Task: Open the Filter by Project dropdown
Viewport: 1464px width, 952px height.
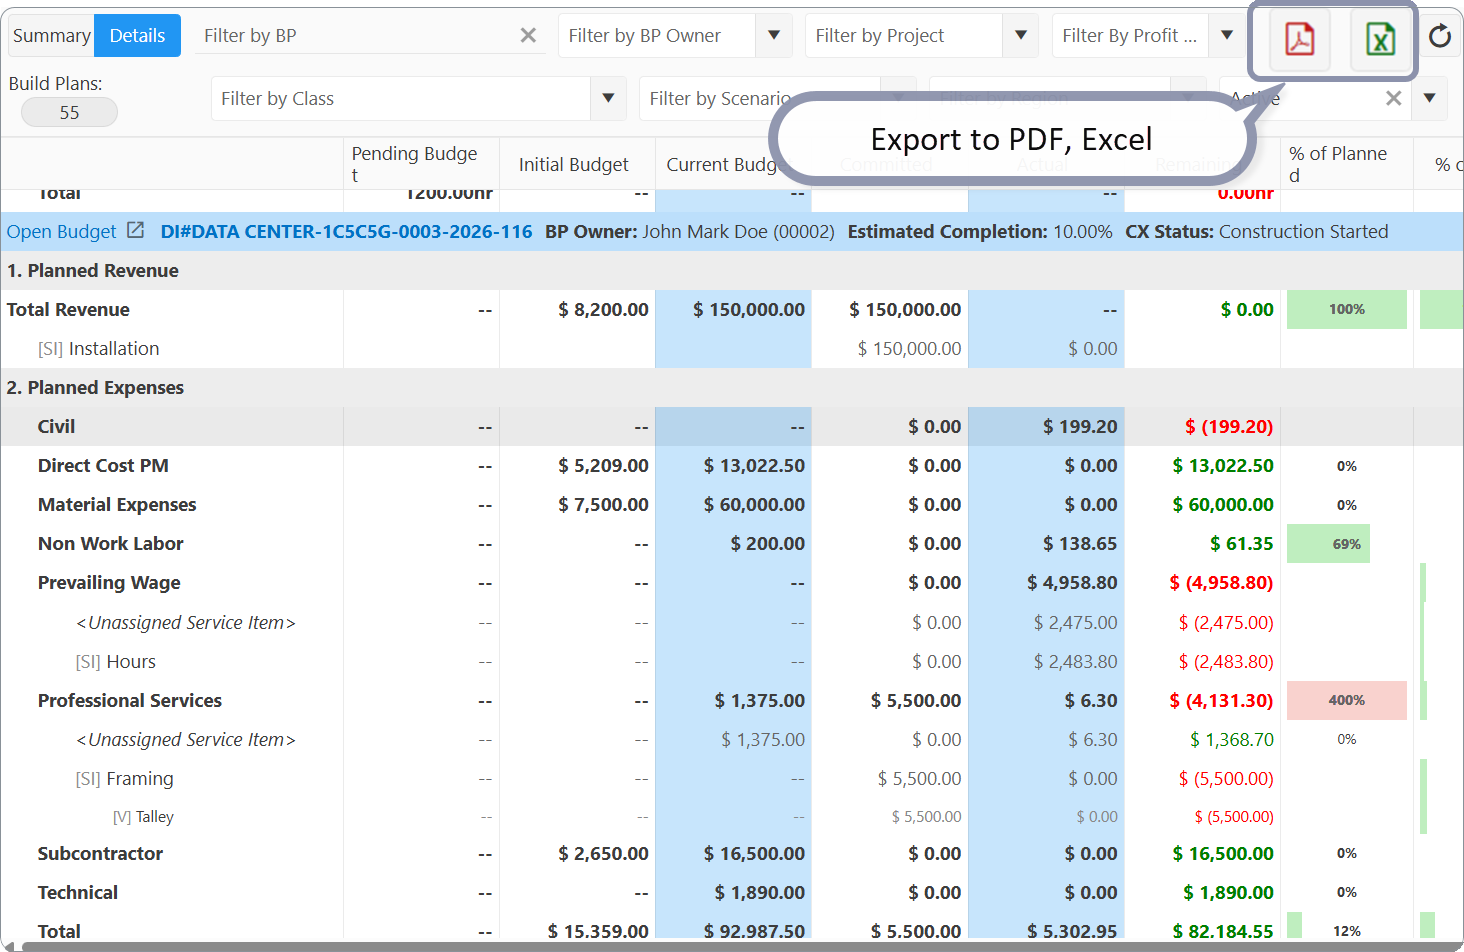Action: tap(1021, 36)
